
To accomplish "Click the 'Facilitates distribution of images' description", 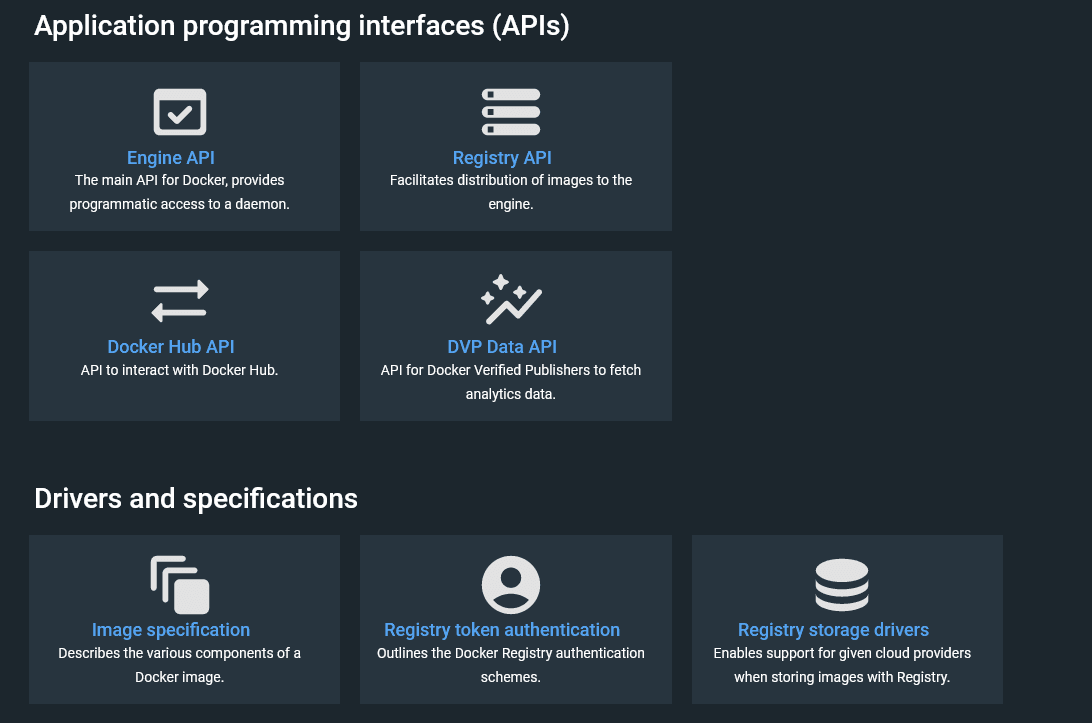I will (511, 192).
